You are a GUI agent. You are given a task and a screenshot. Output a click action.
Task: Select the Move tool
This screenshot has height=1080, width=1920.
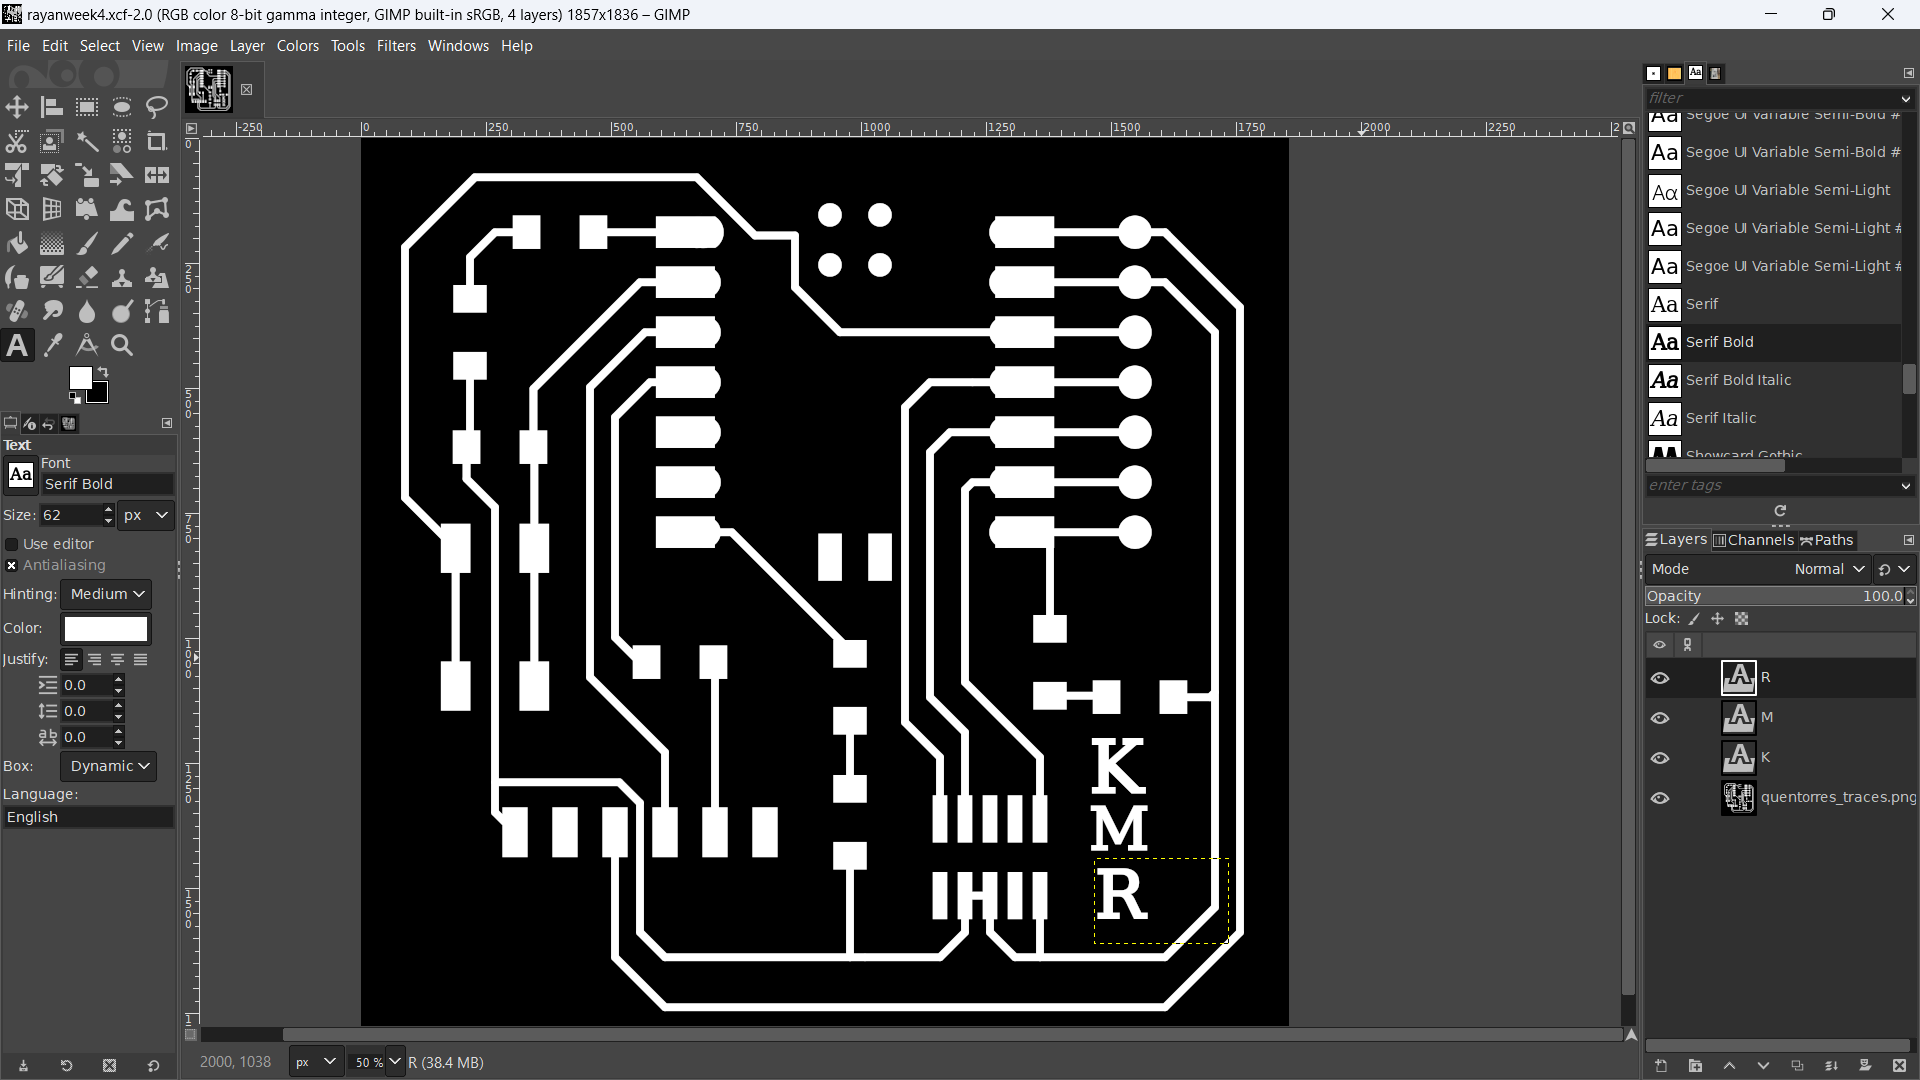tap(17, 107)
